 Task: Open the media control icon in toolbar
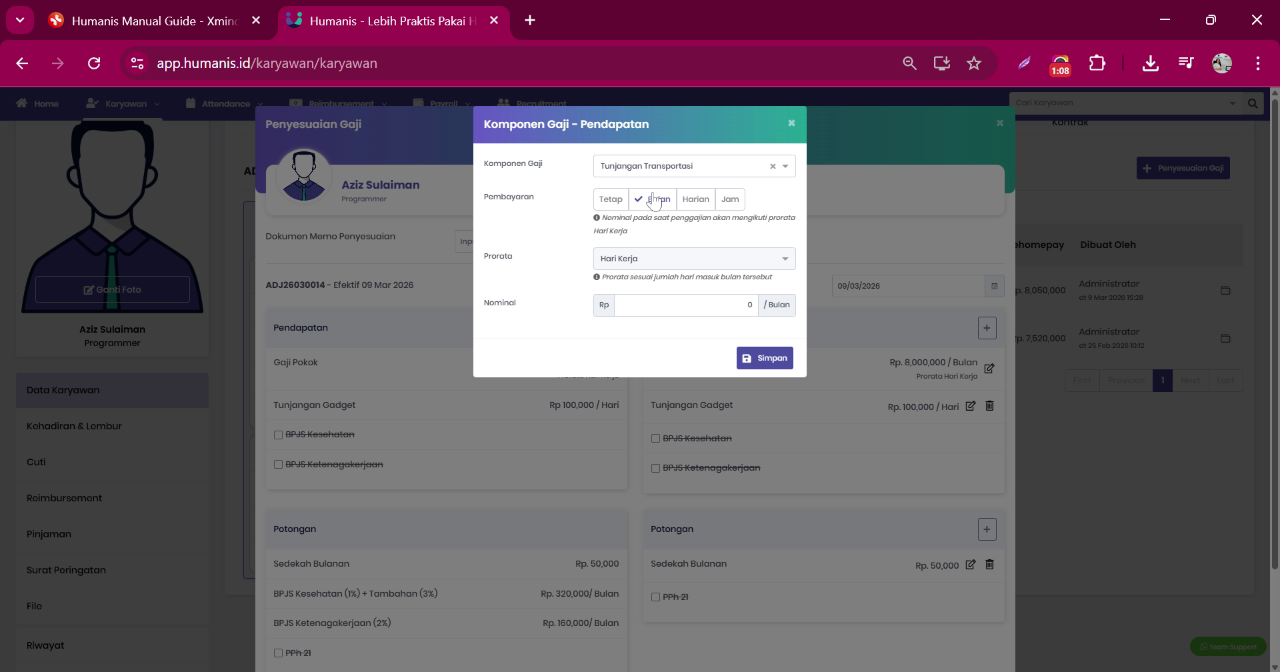pos(1186,63)
